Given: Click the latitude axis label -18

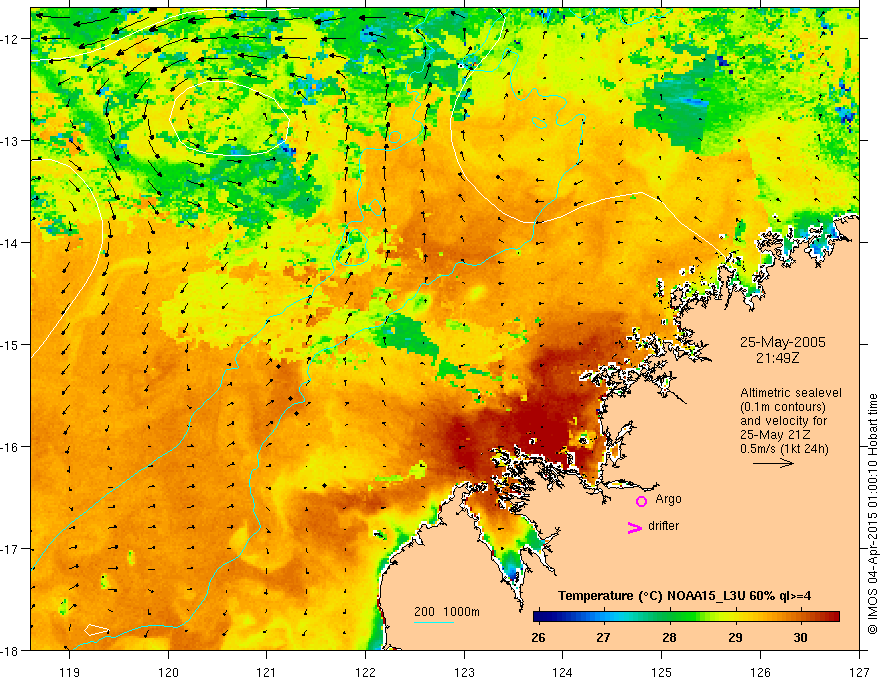Looking at the screenshot, I should pos(11,651).
